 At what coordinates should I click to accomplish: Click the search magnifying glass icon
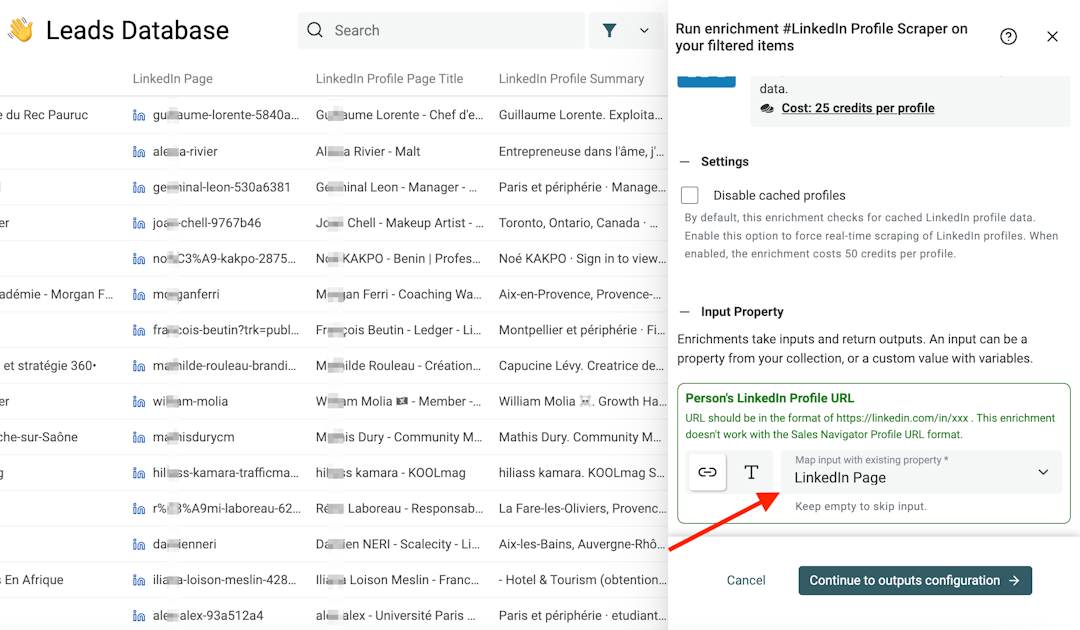[x=315, y=31]
